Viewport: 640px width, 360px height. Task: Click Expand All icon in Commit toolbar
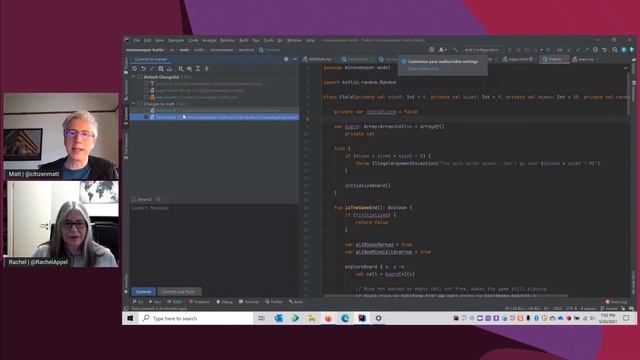198,69
